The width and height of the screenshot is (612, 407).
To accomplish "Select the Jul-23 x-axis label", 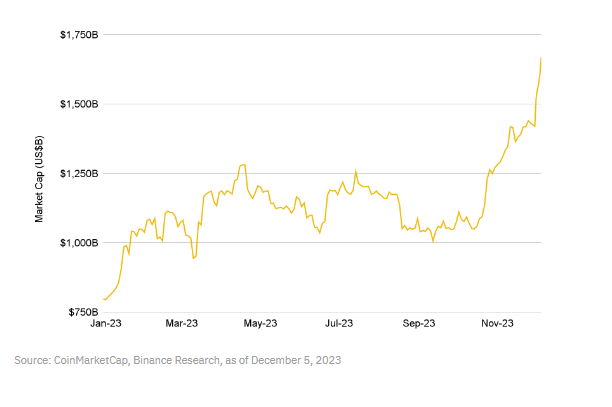I will click(340, 324).
